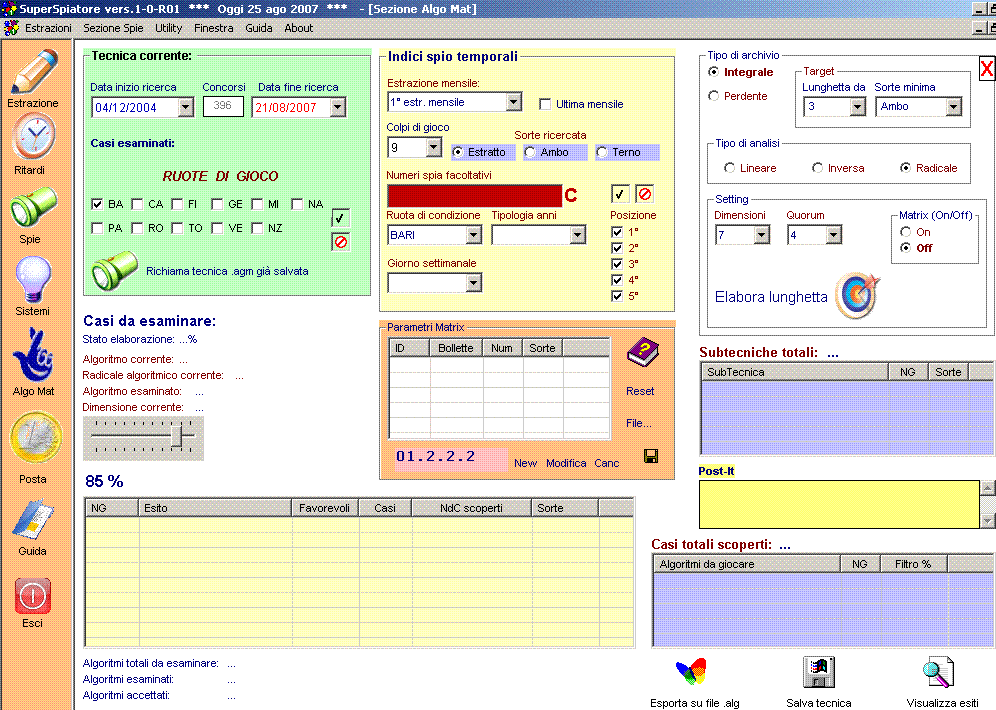Open the Sezione Spie menu

[113, 28]
